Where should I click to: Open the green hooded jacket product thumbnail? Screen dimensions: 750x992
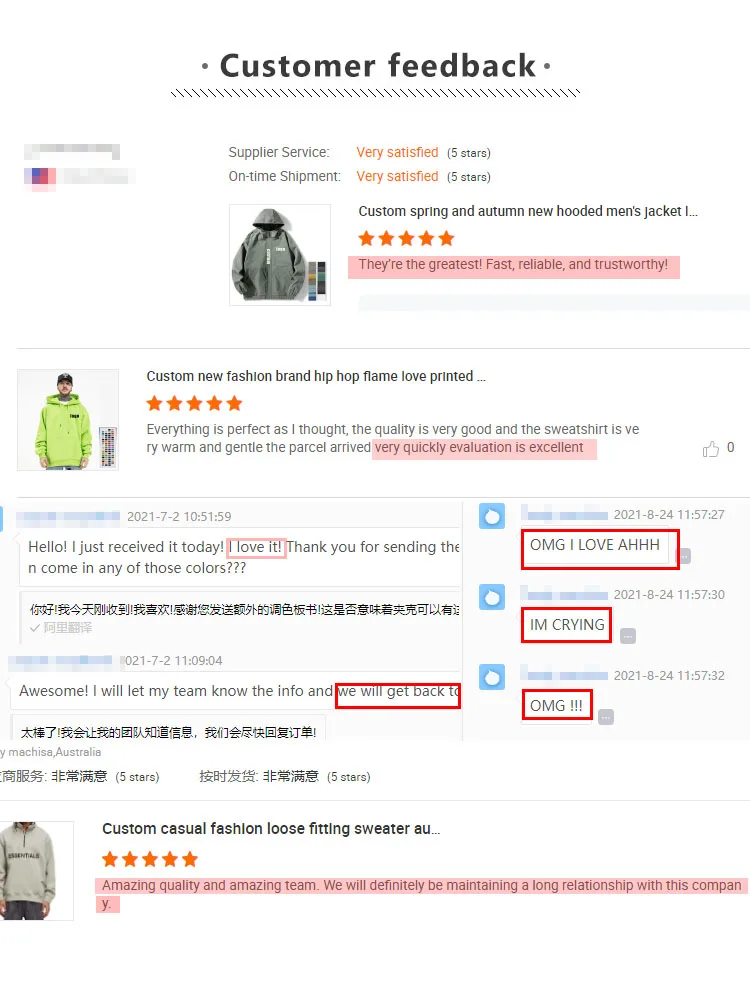point(280,255)
